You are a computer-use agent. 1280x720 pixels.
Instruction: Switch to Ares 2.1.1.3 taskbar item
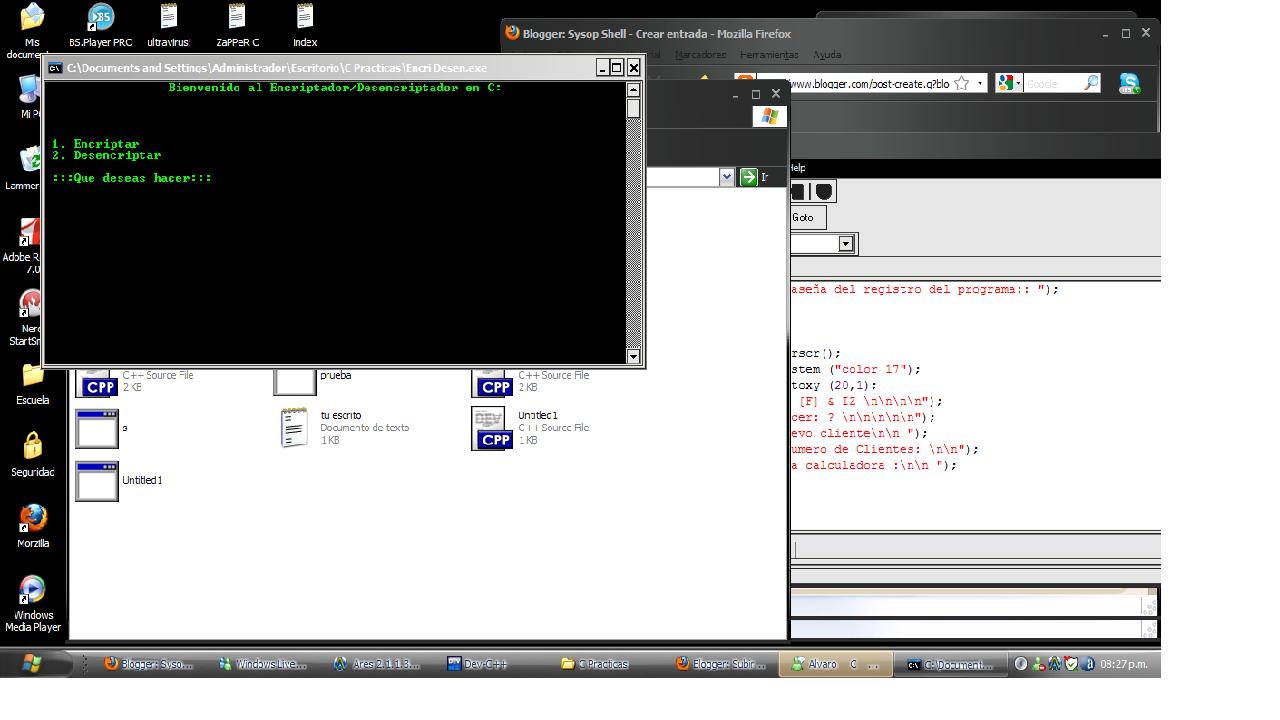378,664
